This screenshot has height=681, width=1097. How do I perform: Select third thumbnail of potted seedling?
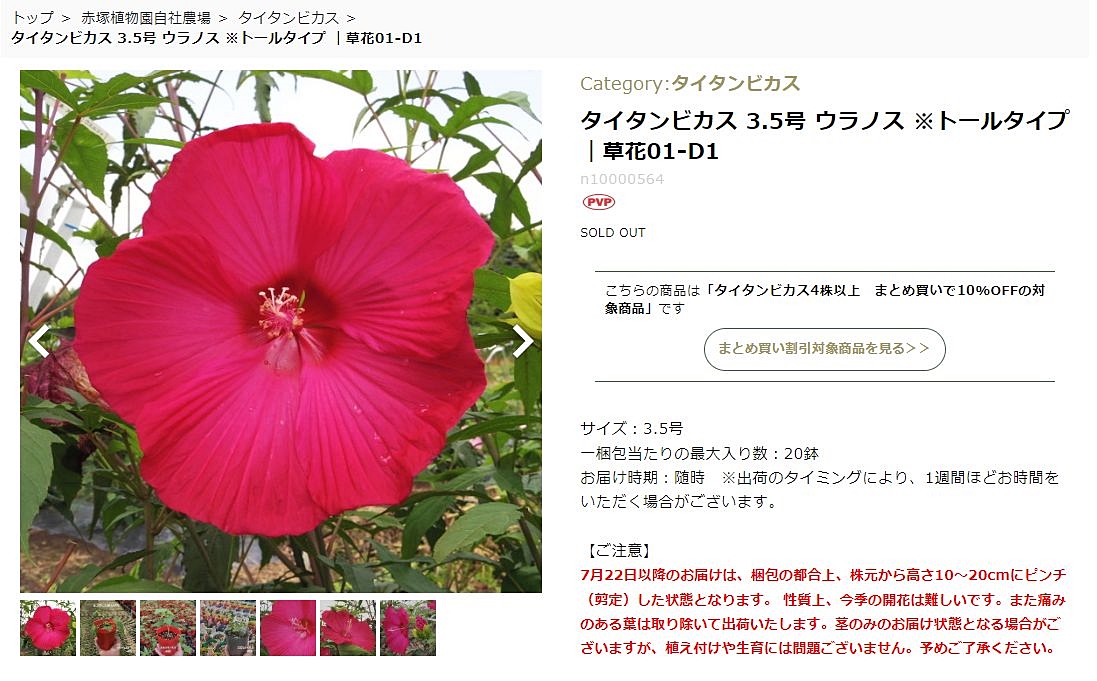click(168, 628)
